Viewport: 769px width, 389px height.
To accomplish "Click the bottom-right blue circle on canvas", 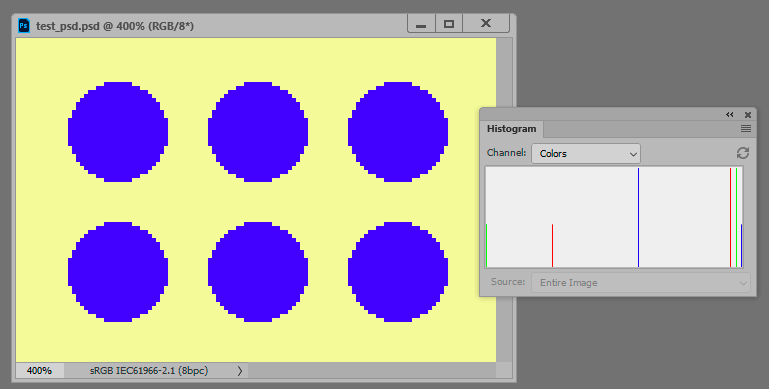I will tap(398, 272).
